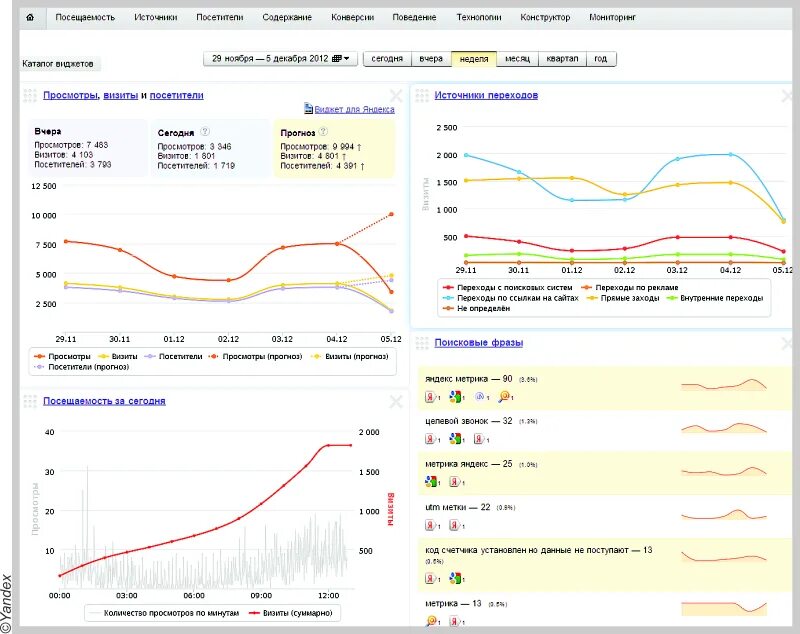The width and height of the screenshot is (800, 634).
Task: Open the Виджет для Яндекса link
Action: [355, 109]
